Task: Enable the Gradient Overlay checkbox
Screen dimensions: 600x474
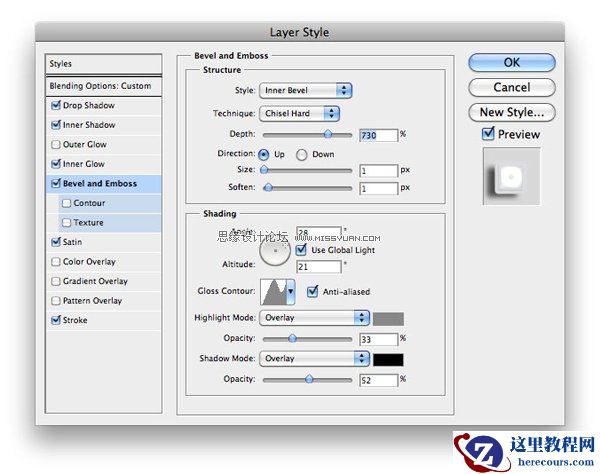Action: [x=56, y=281]
